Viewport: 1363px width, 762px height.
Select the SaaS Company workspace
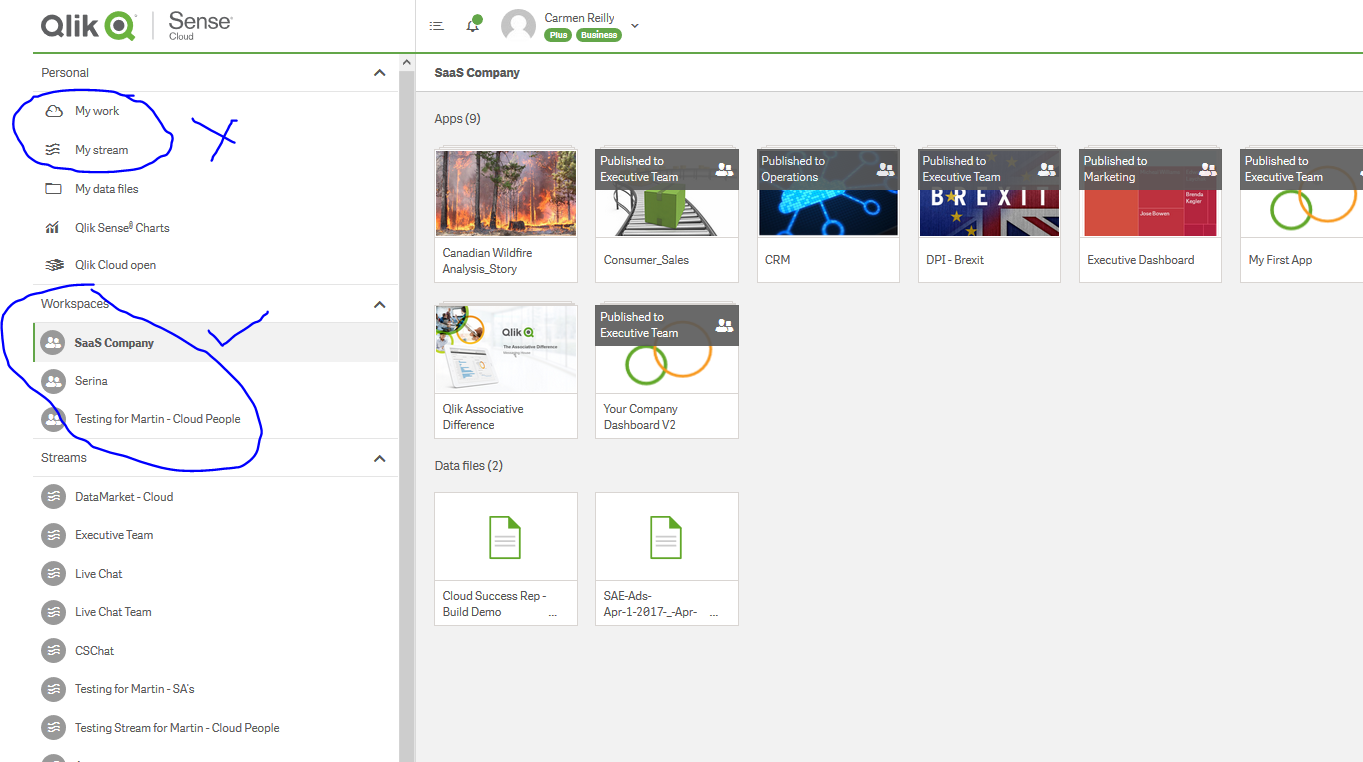click(215, 342)
